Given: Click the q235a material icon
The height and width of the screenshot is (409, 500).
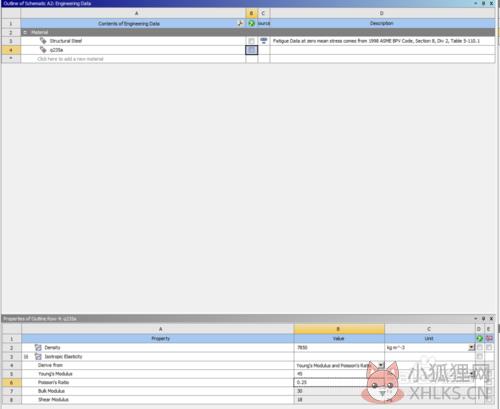Looking at the screenshot, I should click(43, 50).
